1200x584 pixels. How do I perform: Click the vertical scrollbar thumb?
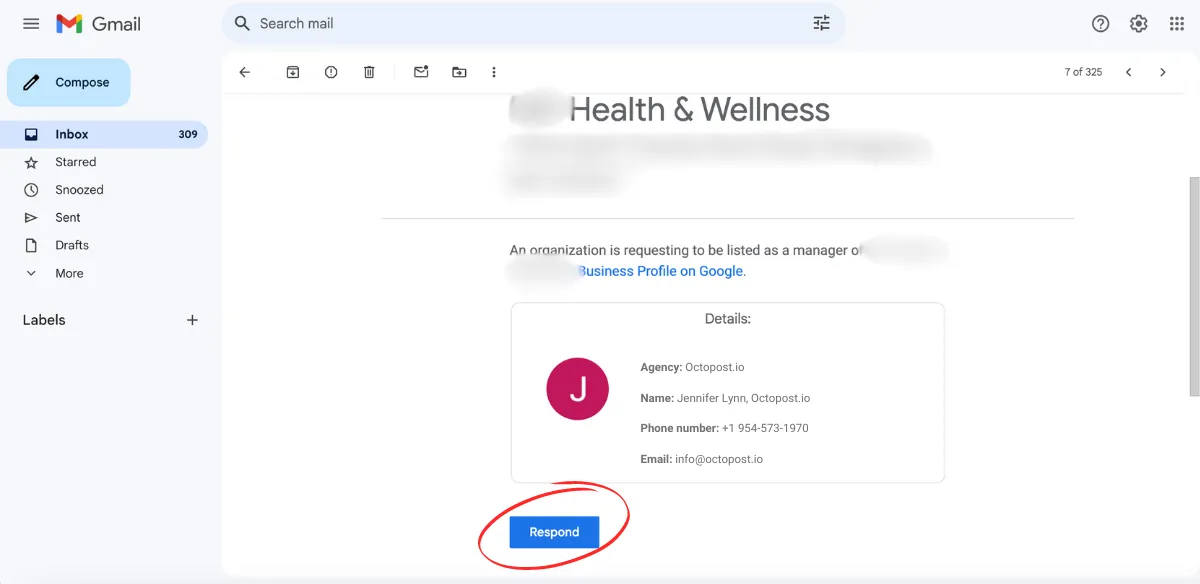click(x=1193, y=288)
